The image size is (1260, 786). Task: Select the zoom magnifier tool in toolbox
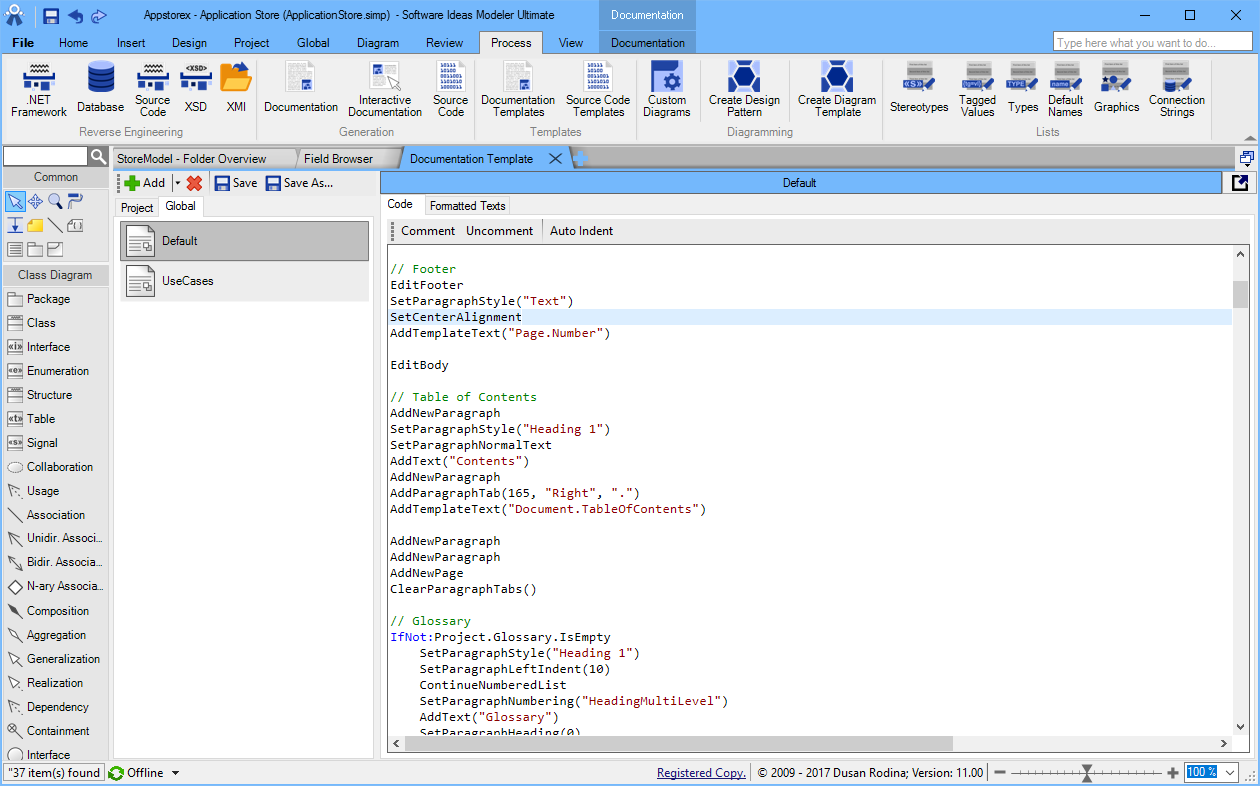tap(55, 201)
